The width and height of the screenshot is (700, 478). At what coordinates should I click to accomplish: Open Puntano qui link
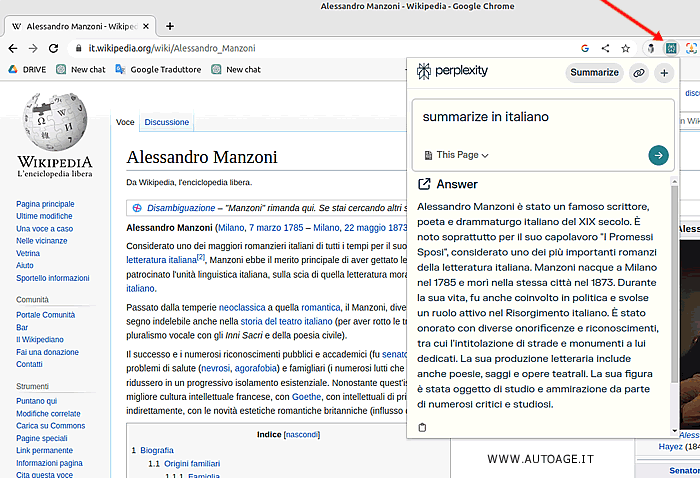37,401
